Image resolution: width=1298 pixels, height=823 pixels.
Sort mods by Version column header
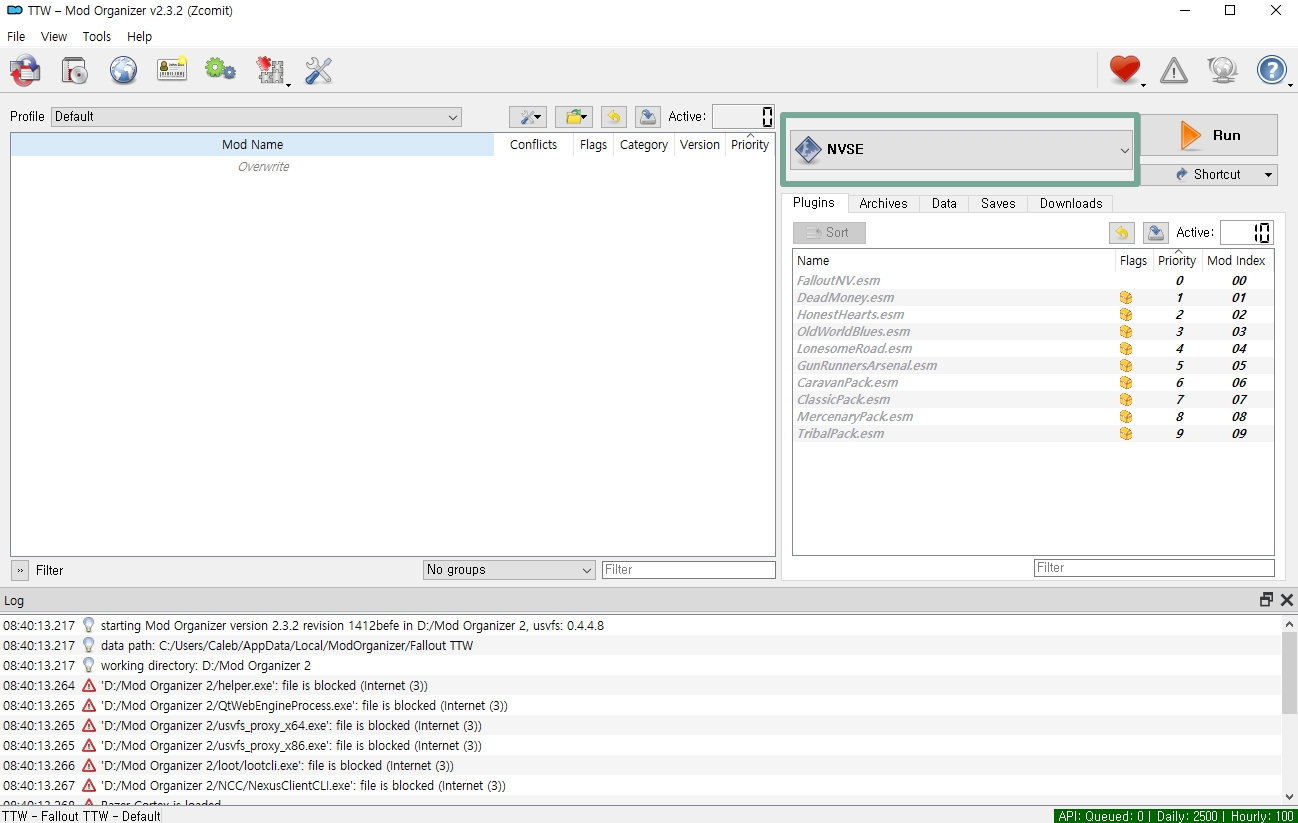click(x=700, y=145)
